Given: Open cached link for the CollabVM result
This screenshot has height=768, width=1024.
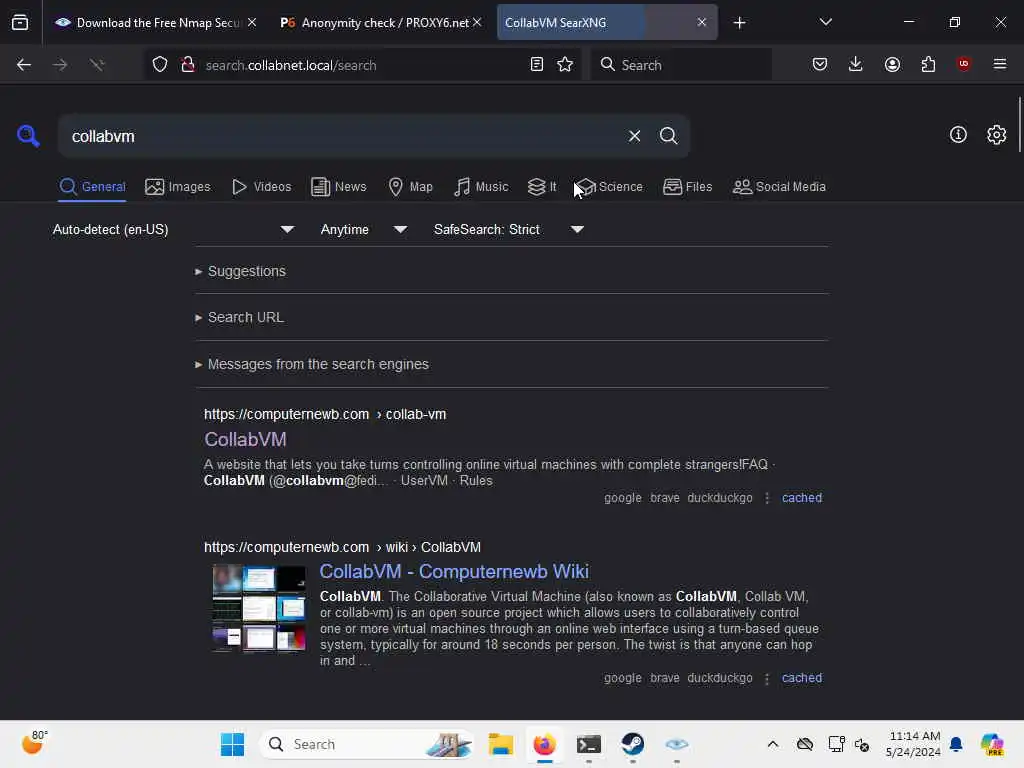Looking at the screenshot, I should (x=801, y=498).
